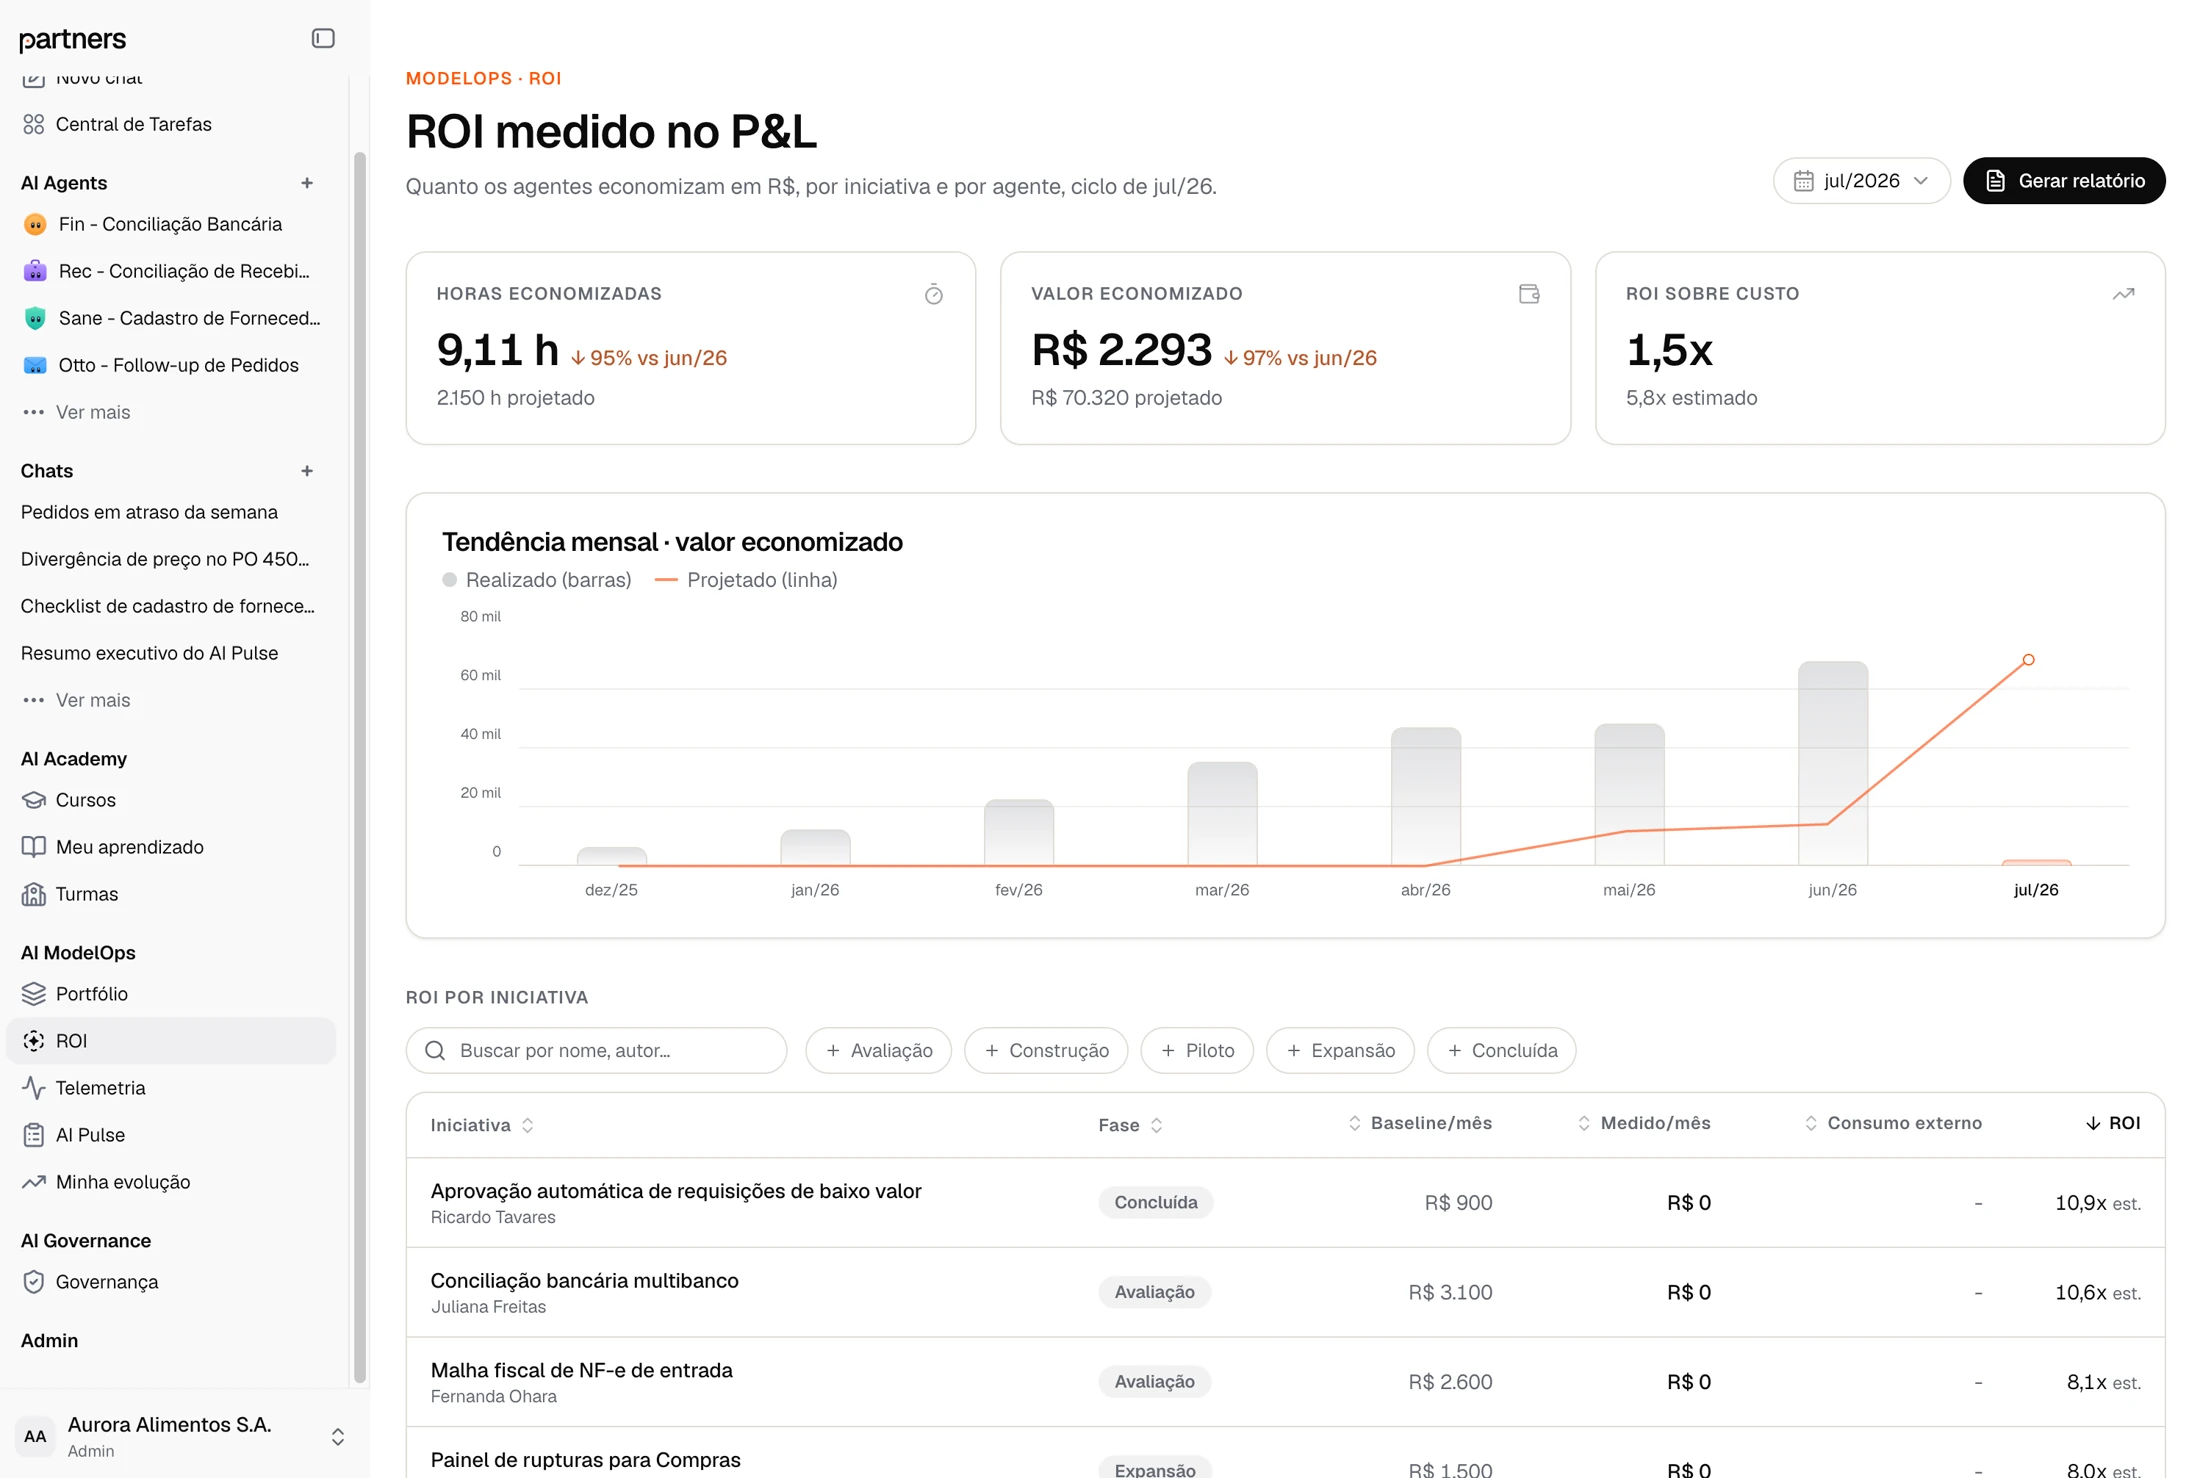Click document icon in Gerar relatório button
This screenshot has height=1478, width=2200.
pyautogui.click(x=1995, y=181)
